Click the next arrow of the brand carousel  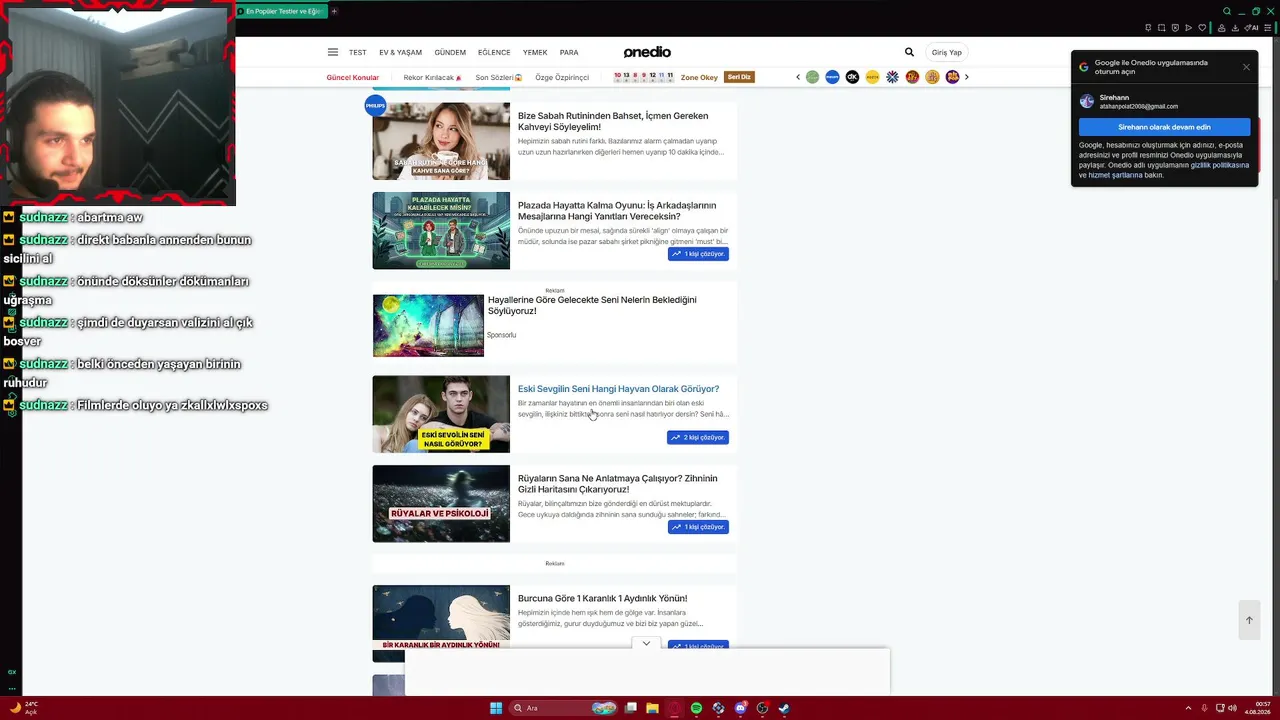(966, 77)
